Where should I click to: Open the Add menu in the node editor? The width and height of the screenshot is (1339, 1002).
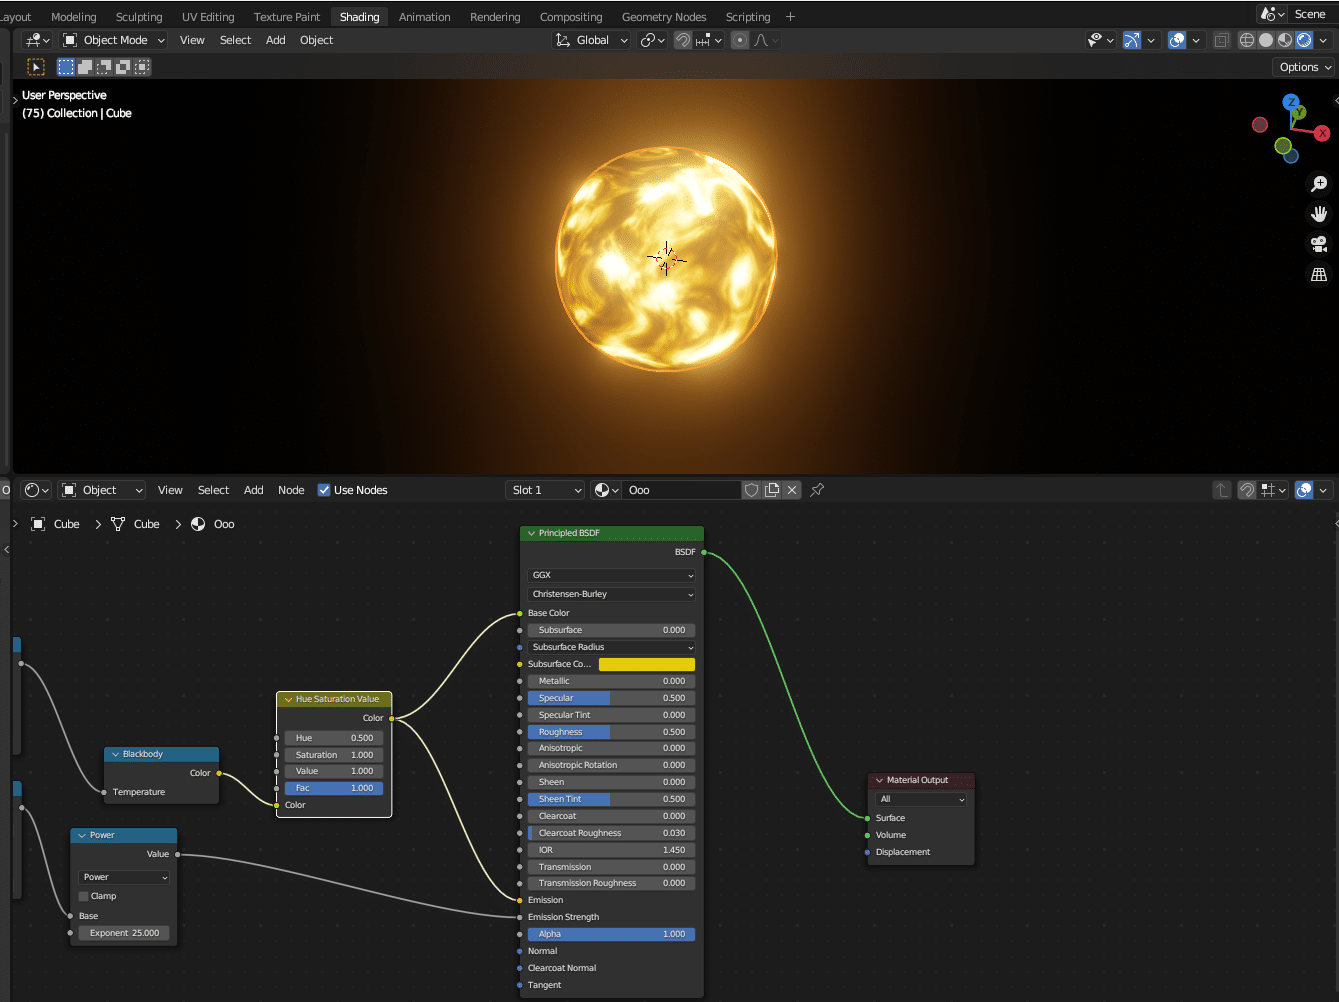click(x=253, y=489)
